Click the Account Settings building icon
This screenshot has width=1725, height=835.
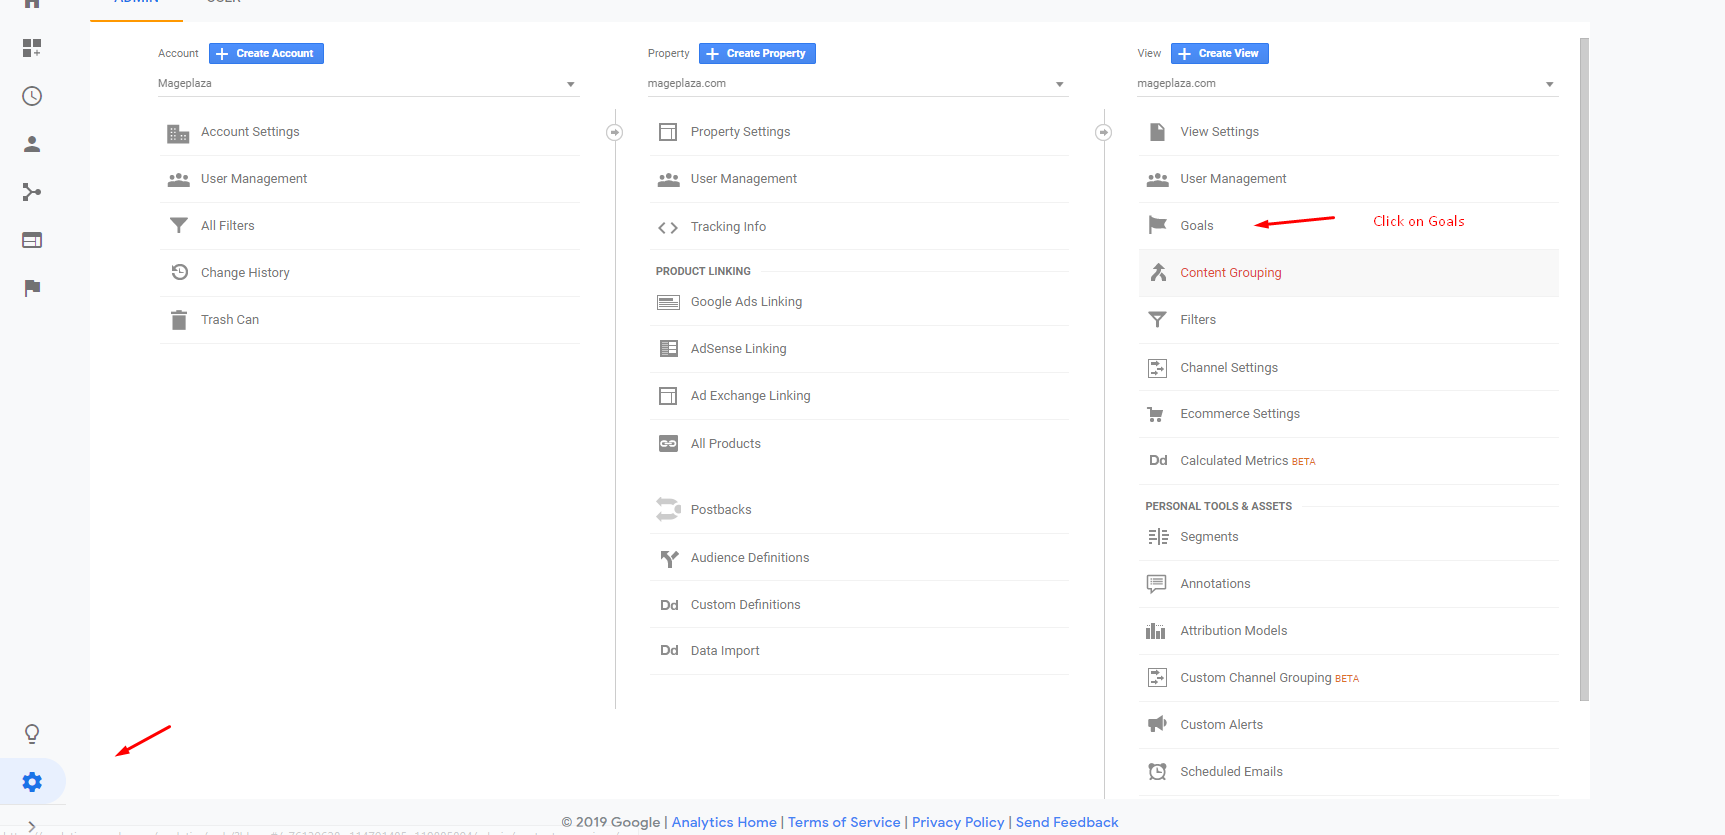tap(178, 133)
